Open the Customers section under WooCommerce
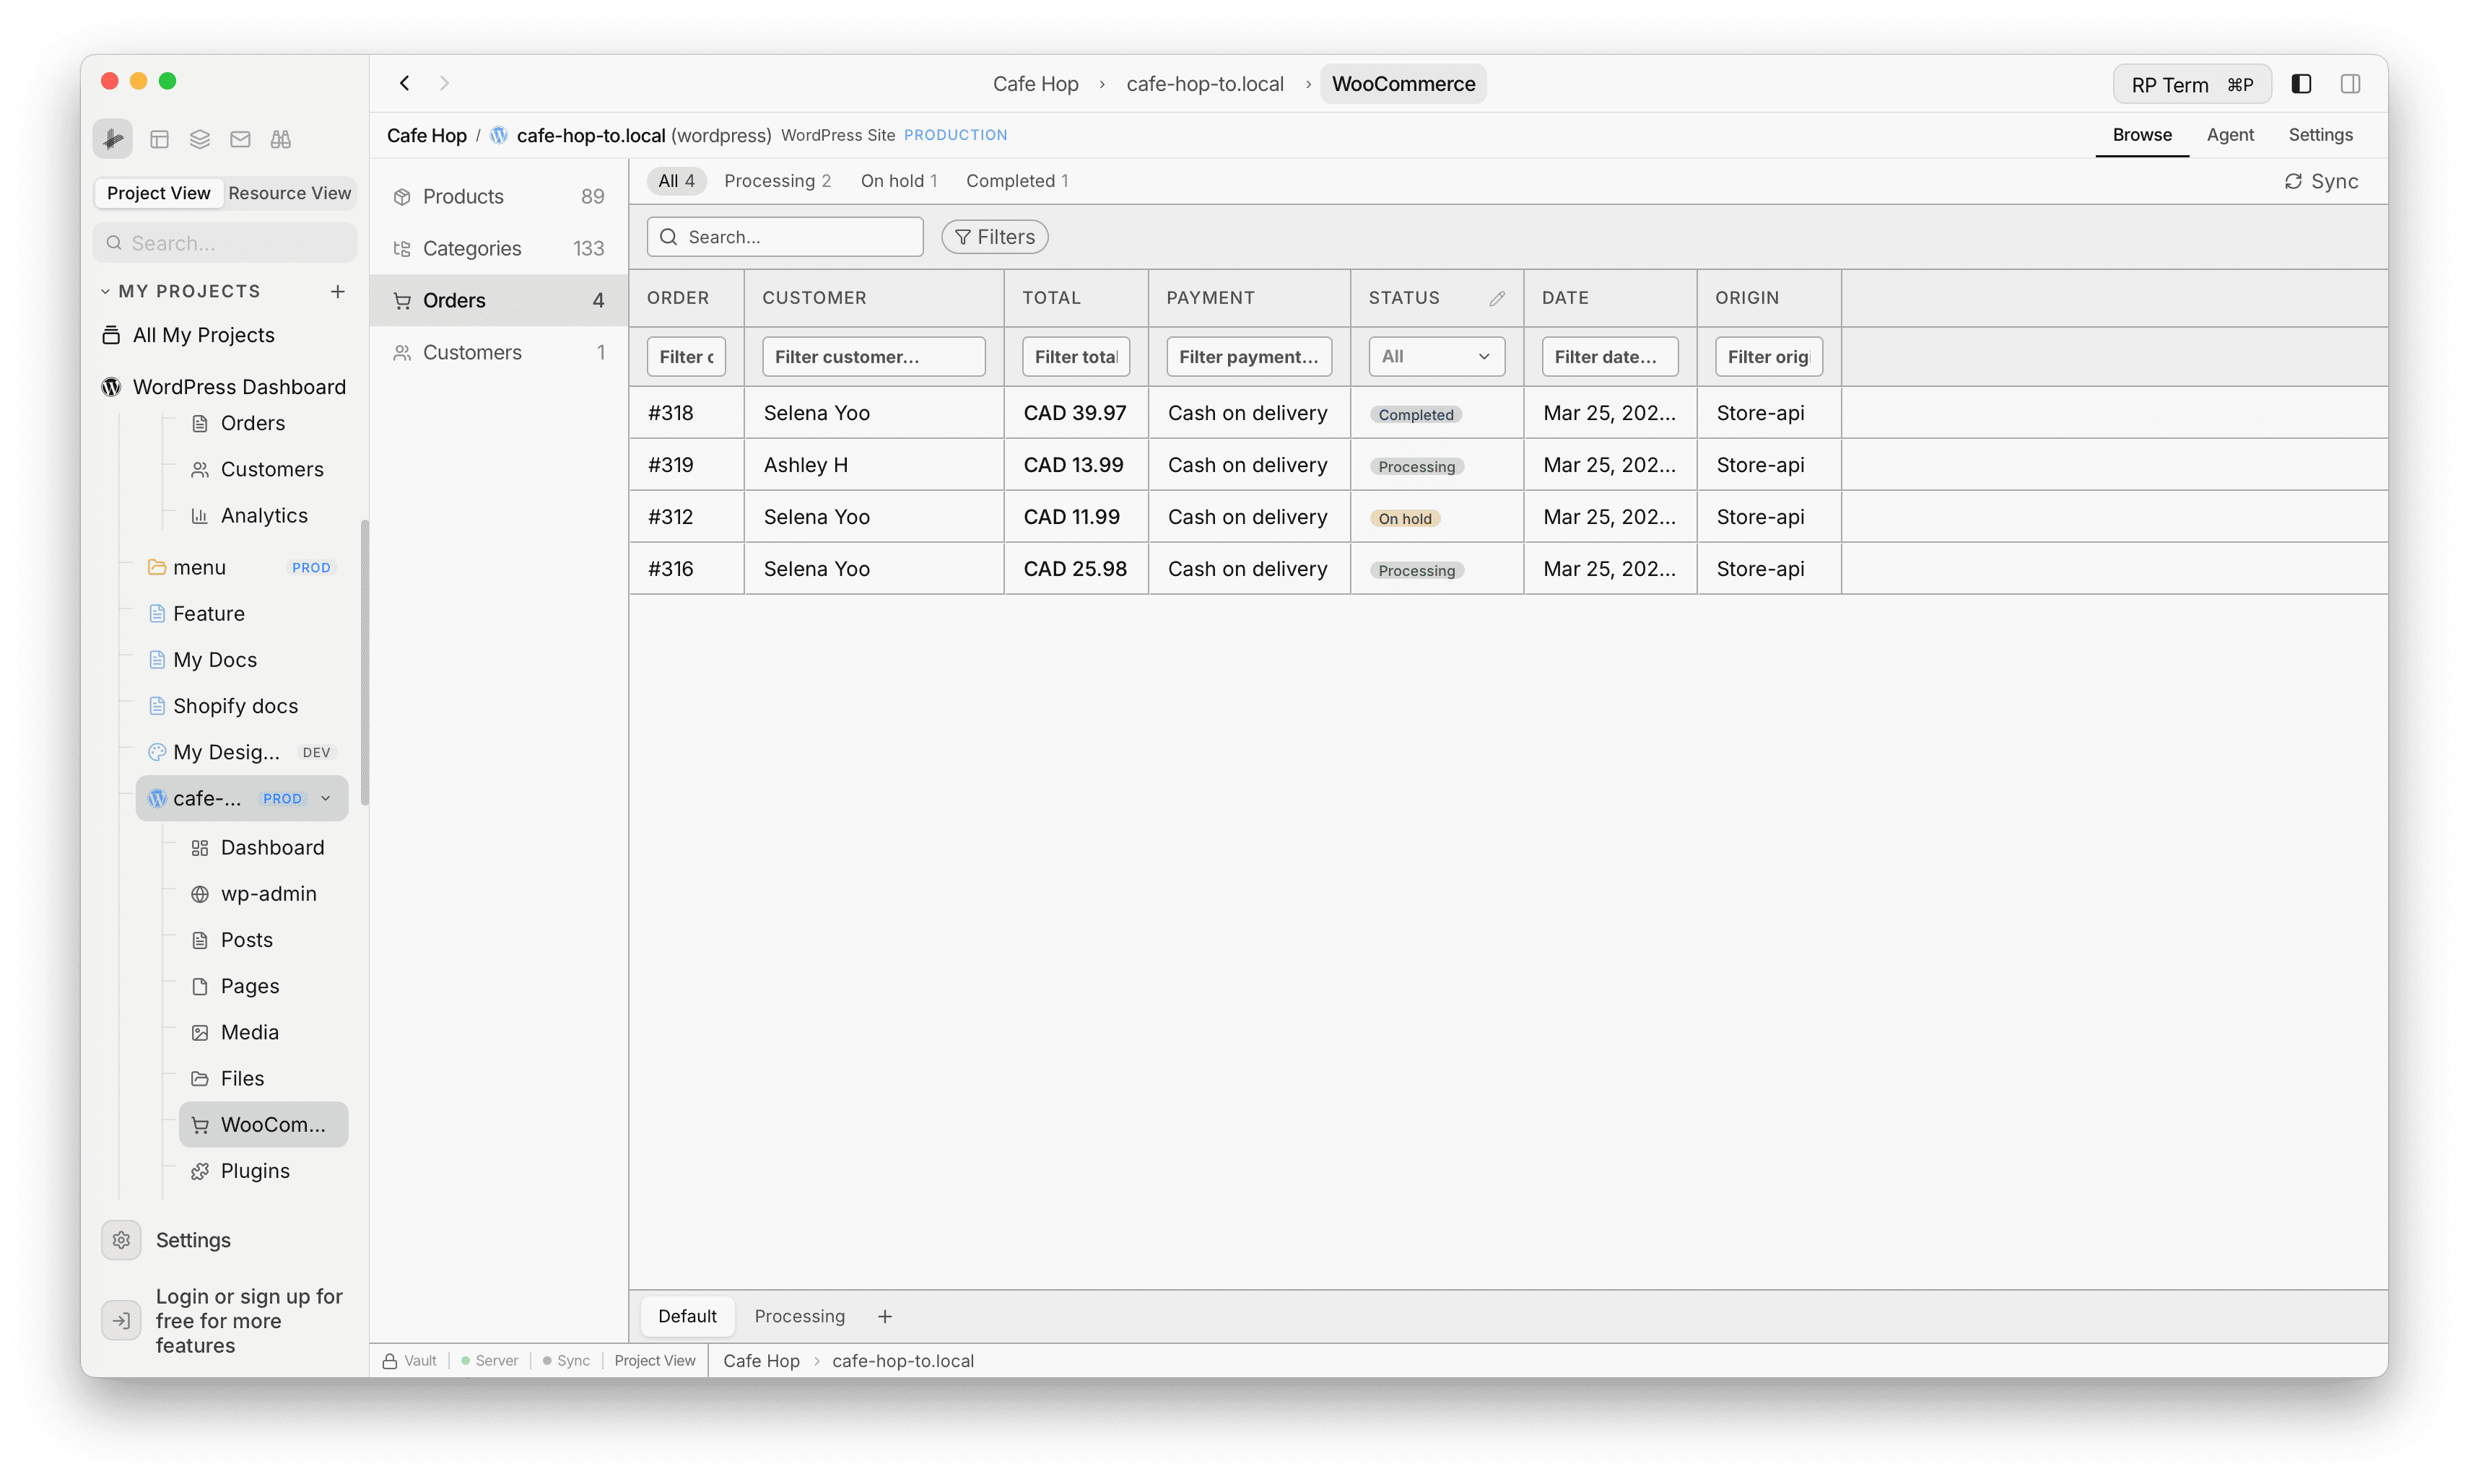Screen dimensions: 2469x1484 pos(472,352)
